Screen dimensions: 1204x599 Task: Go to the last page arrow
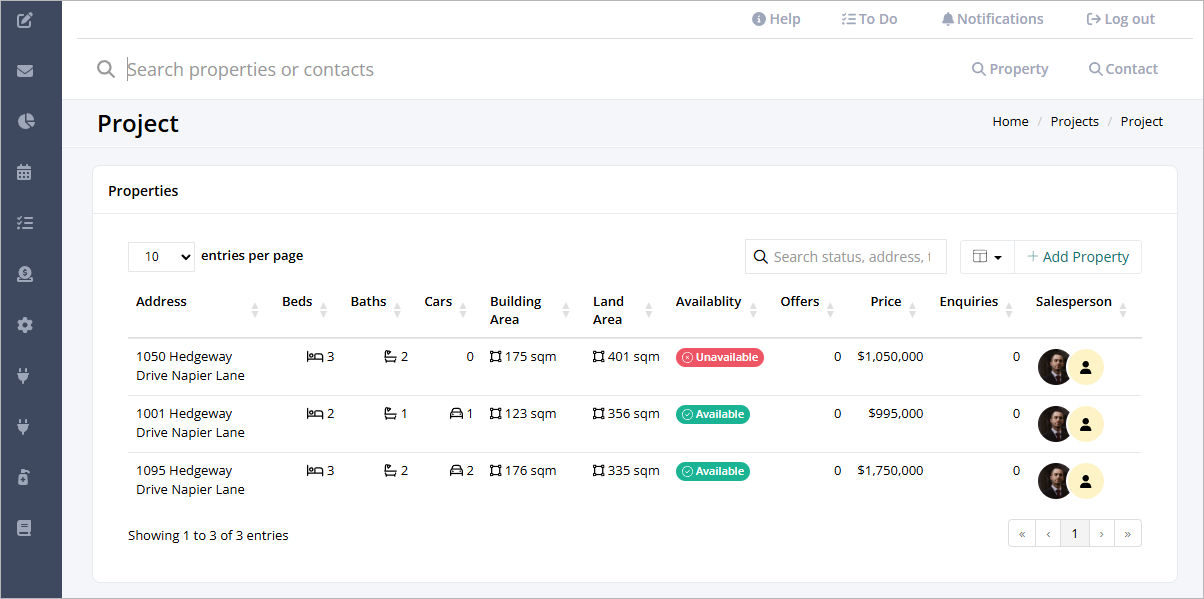1127,534
